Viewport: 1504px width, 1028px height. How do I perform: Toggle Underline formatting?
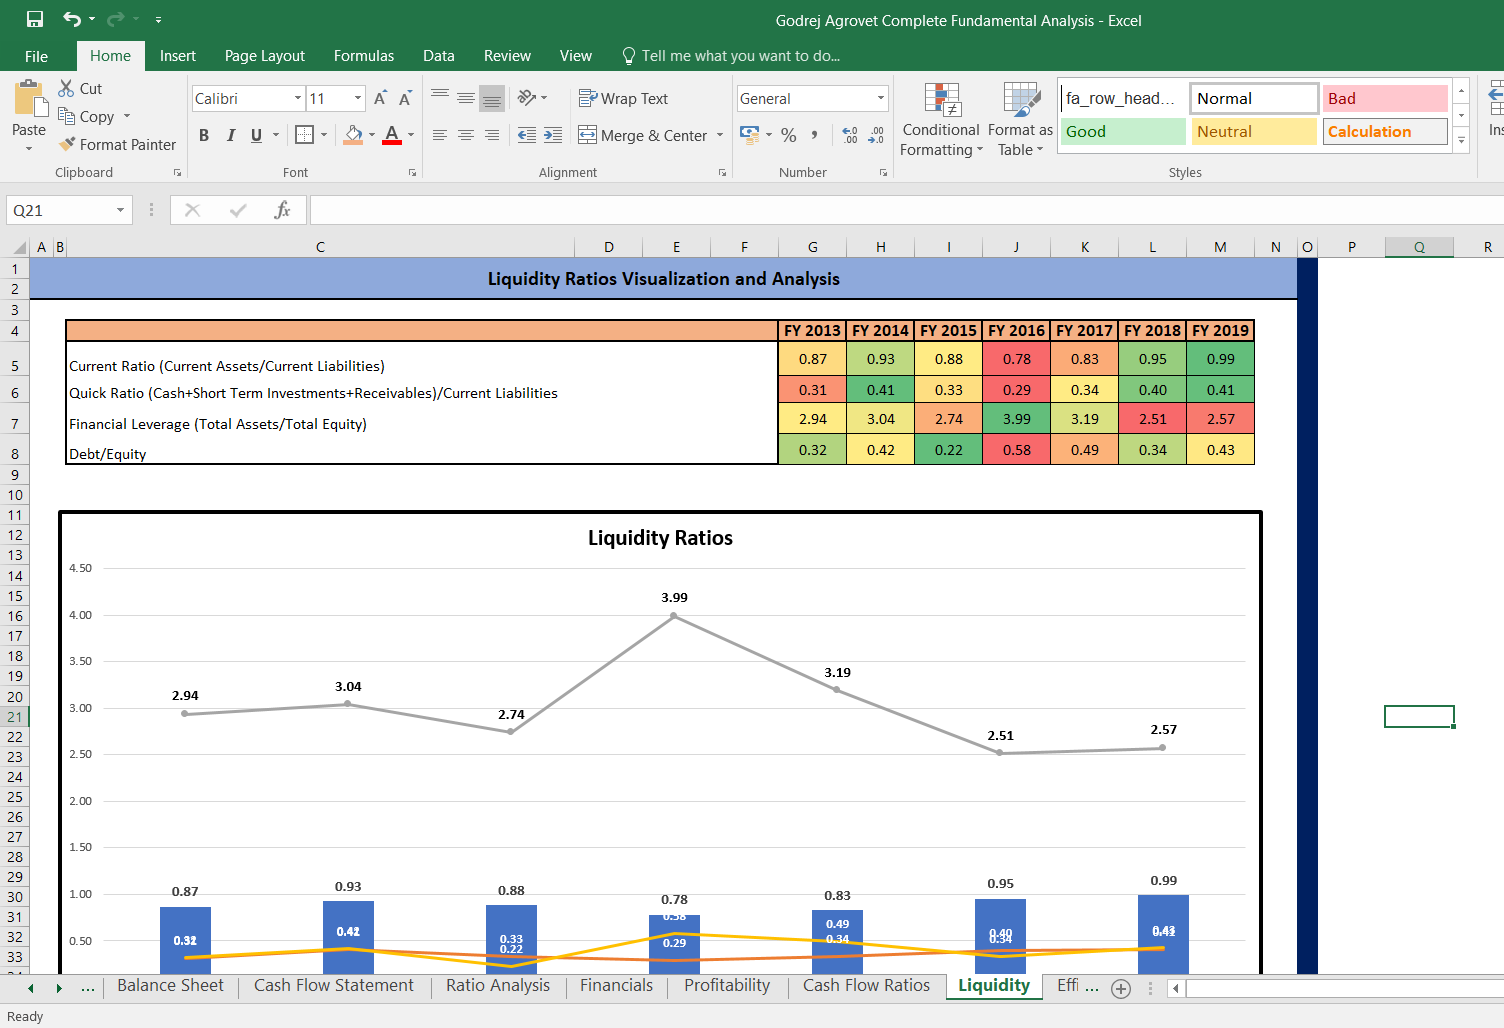tap(257, 135)
